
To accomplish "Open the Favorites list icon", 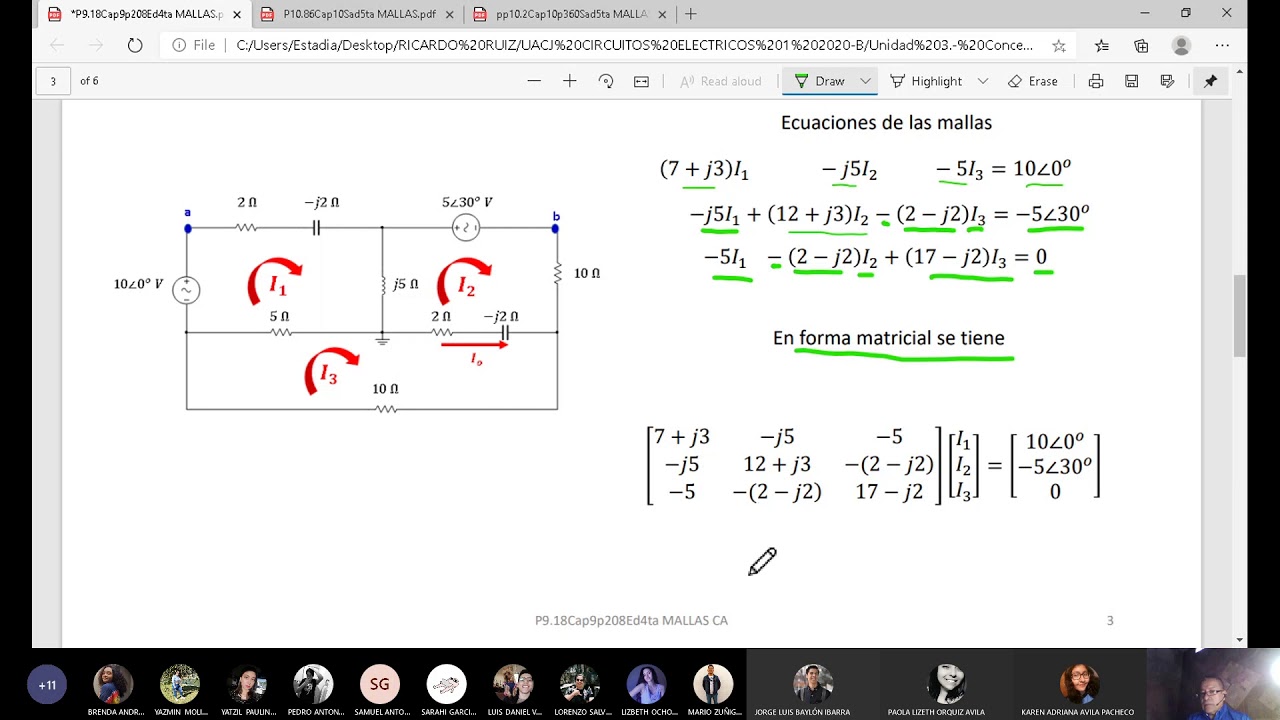I will (1102, 45).
